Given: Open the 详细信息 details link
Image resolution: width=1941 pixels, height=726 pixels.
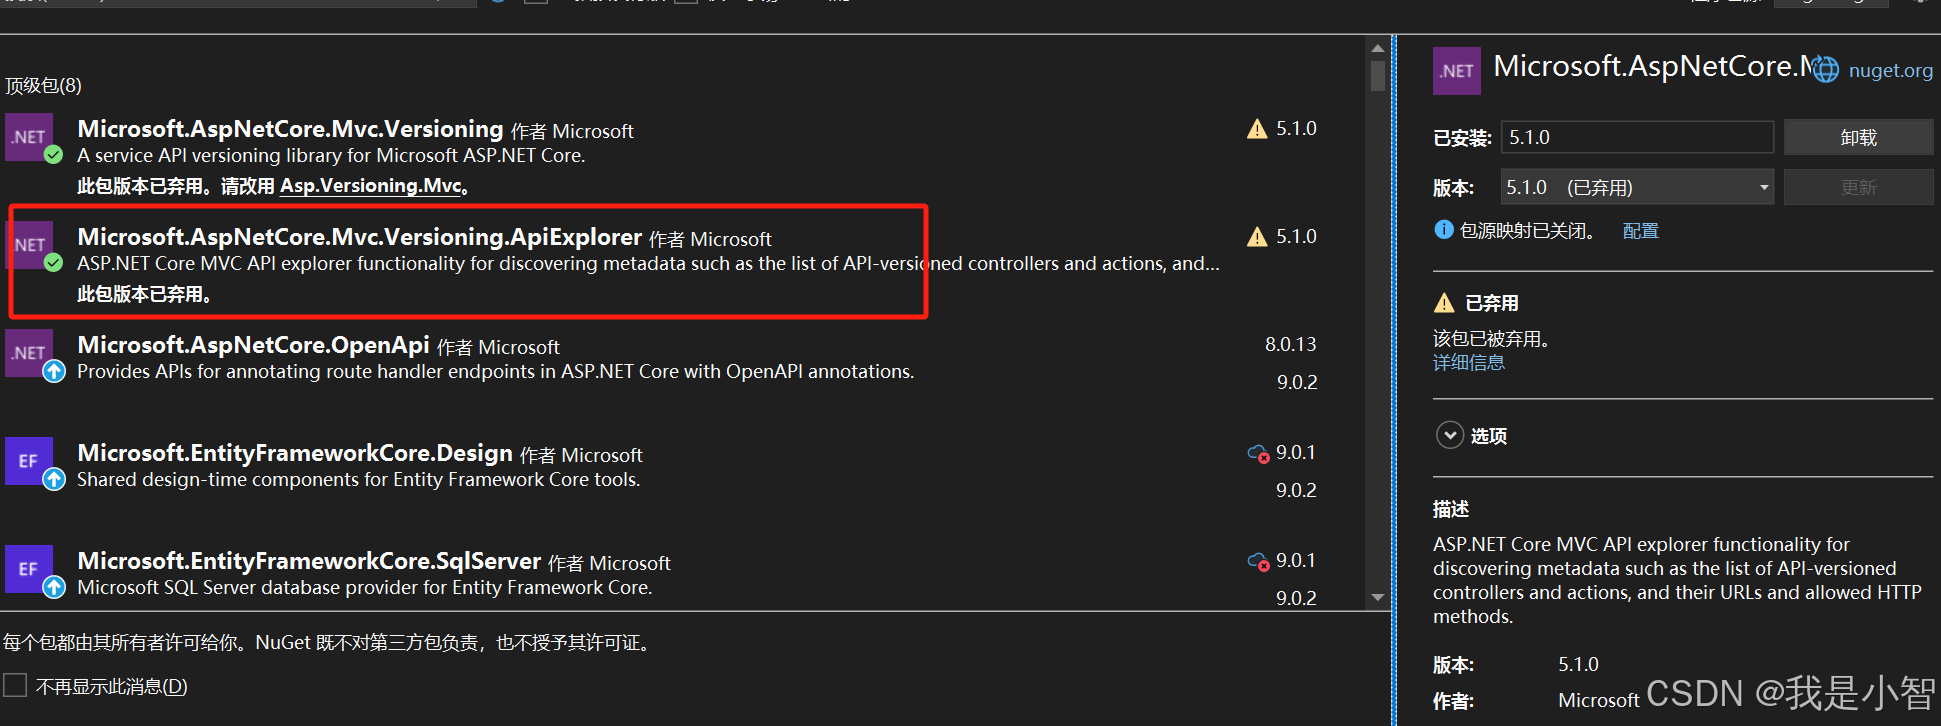Looking at the screenshot, I should pyautogui.click(x=1469, y=362).
